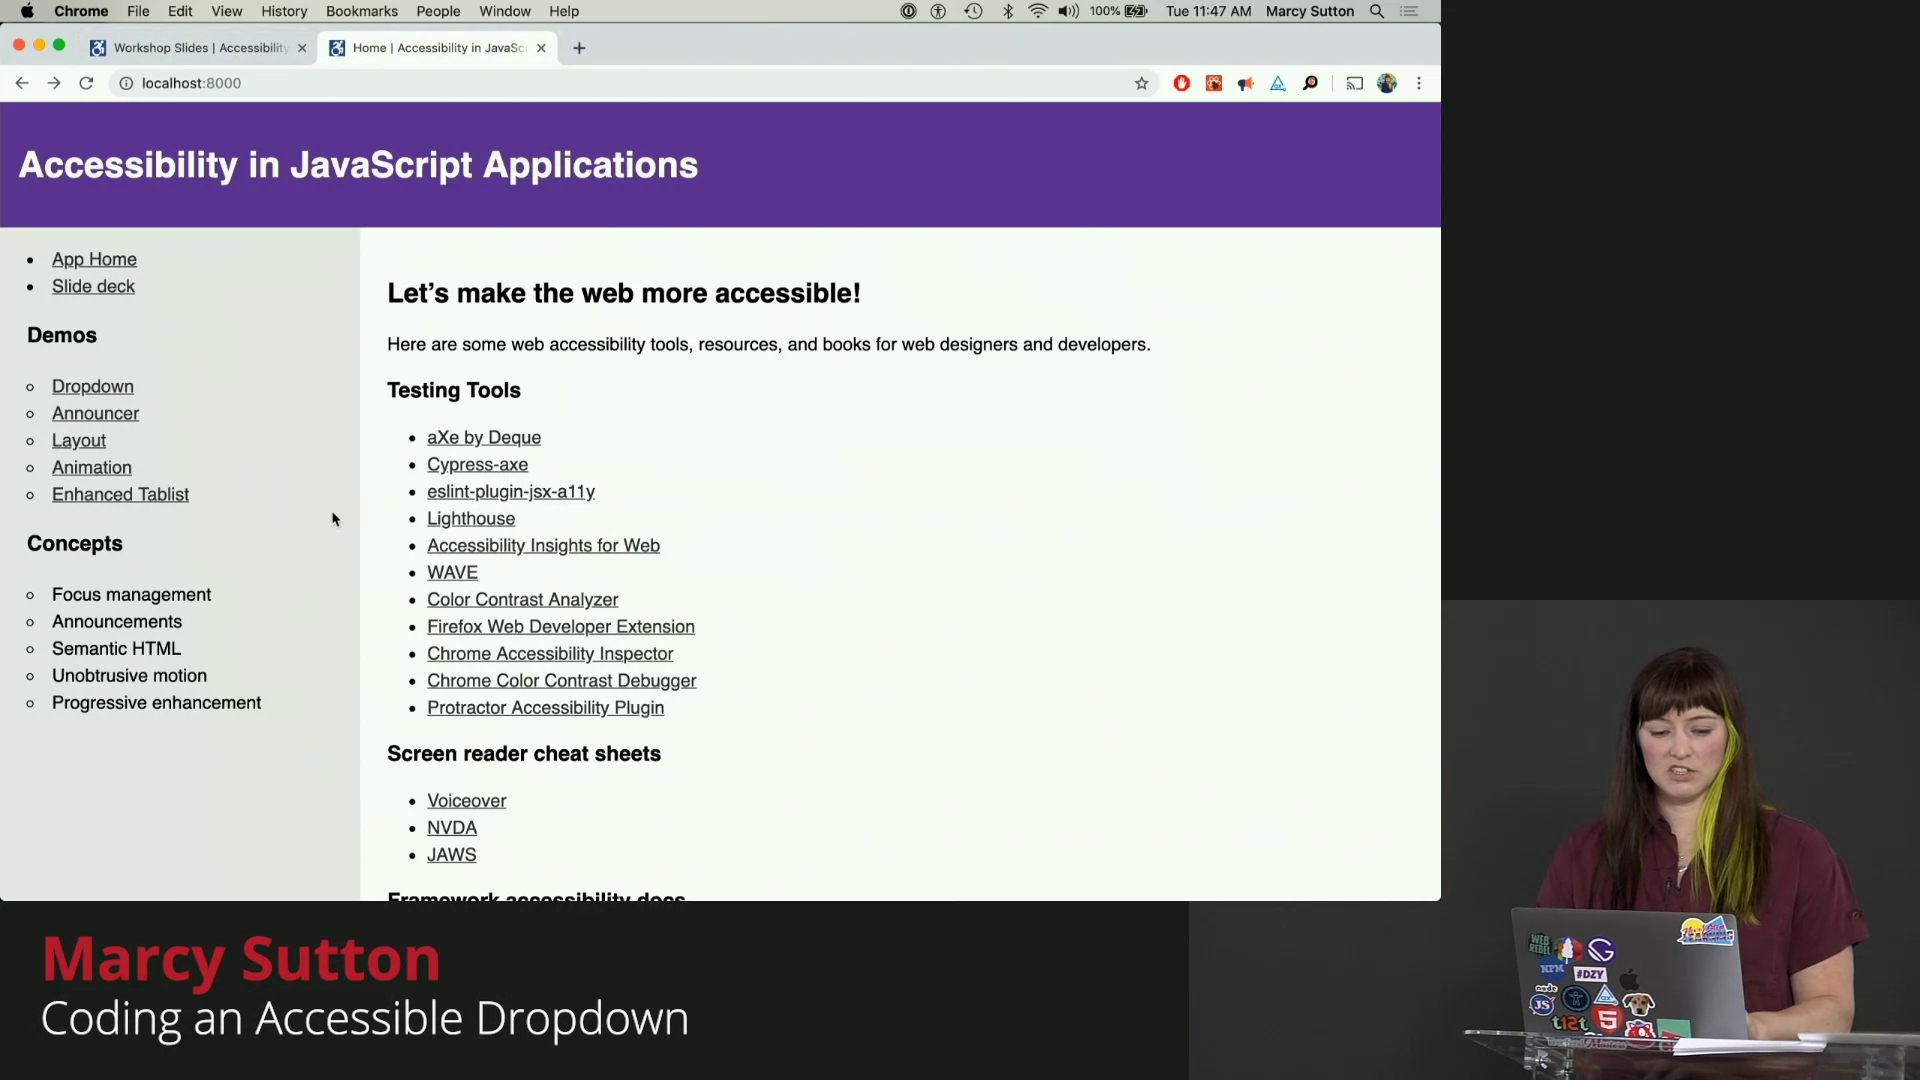Click the Cast screen icon in toolbar
1920x1080 pixels.
pyautogui.click(x=1354, y=84)
